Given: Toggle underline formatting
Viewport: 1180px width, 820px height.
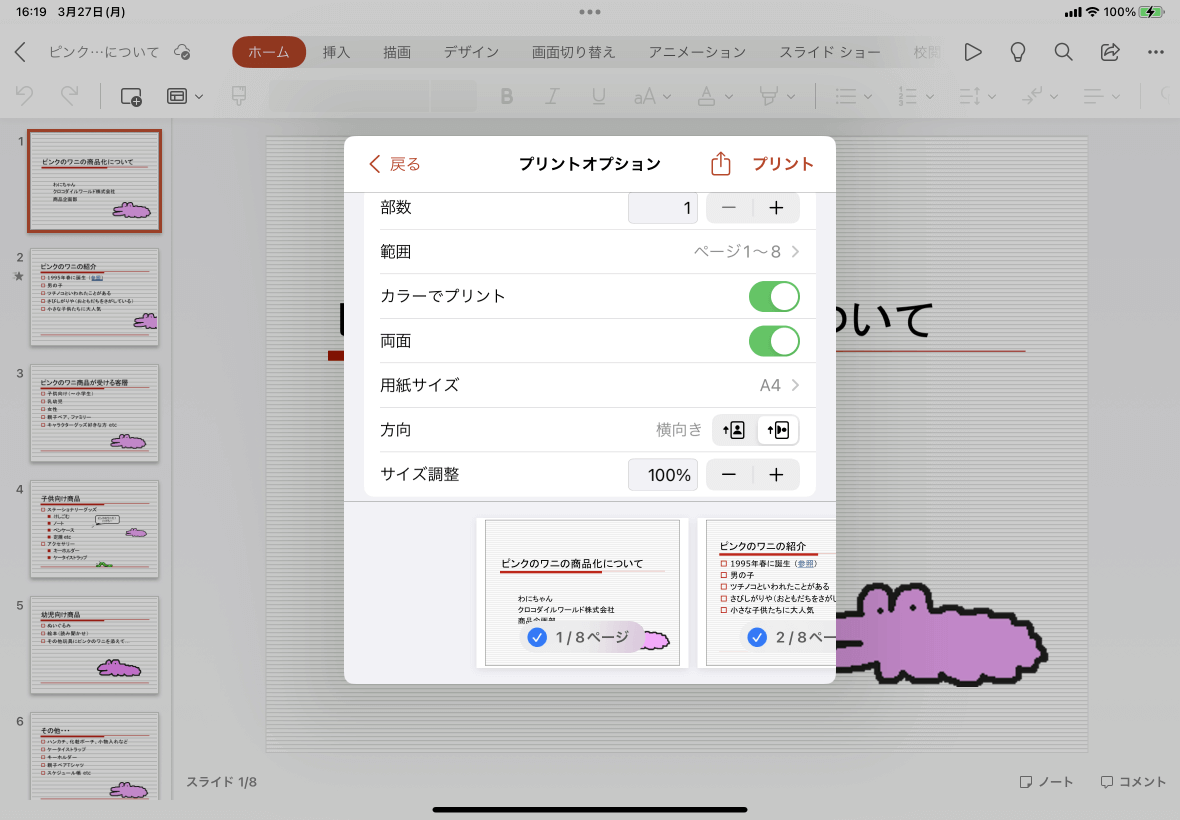Looking at the screenshot, I should coord(598,96).
